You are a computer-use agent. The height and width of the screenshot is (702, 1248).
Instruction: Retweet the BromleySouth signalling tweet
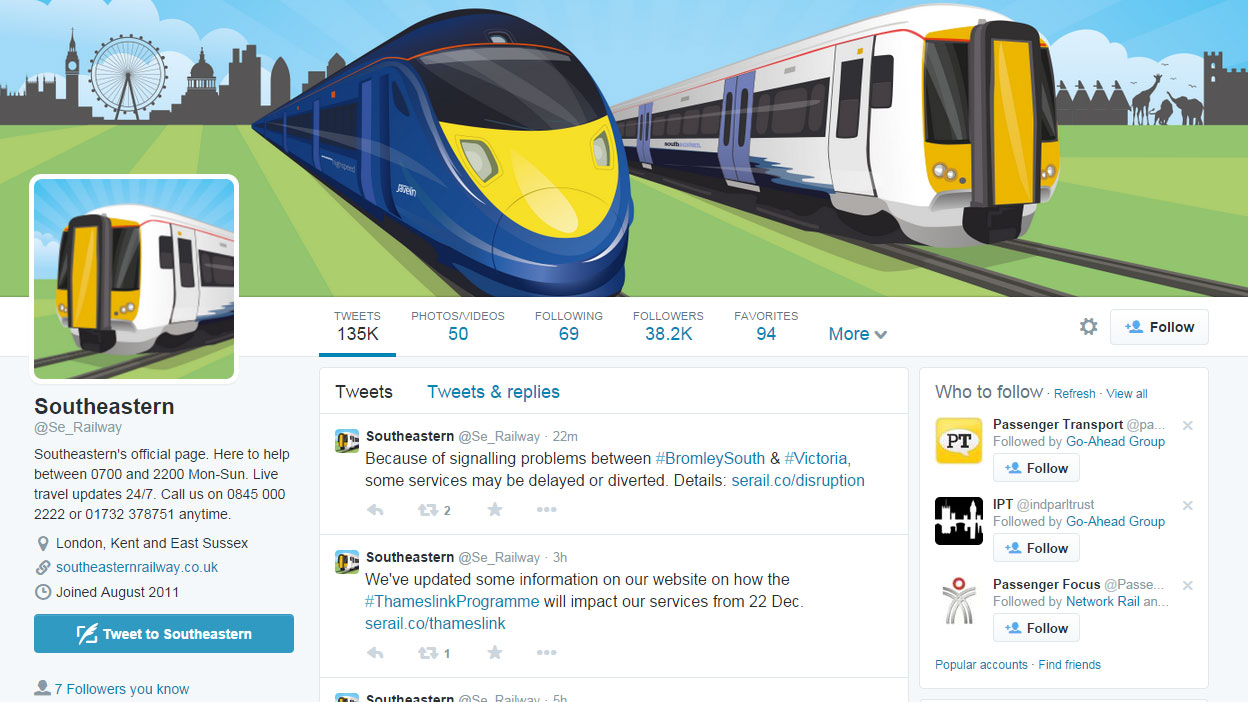(434, 510)
